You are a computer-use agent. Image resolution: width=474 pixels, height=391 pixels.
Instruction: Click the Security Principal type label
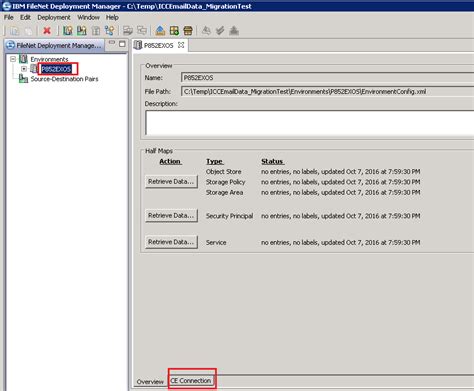(x=229, y=216)
